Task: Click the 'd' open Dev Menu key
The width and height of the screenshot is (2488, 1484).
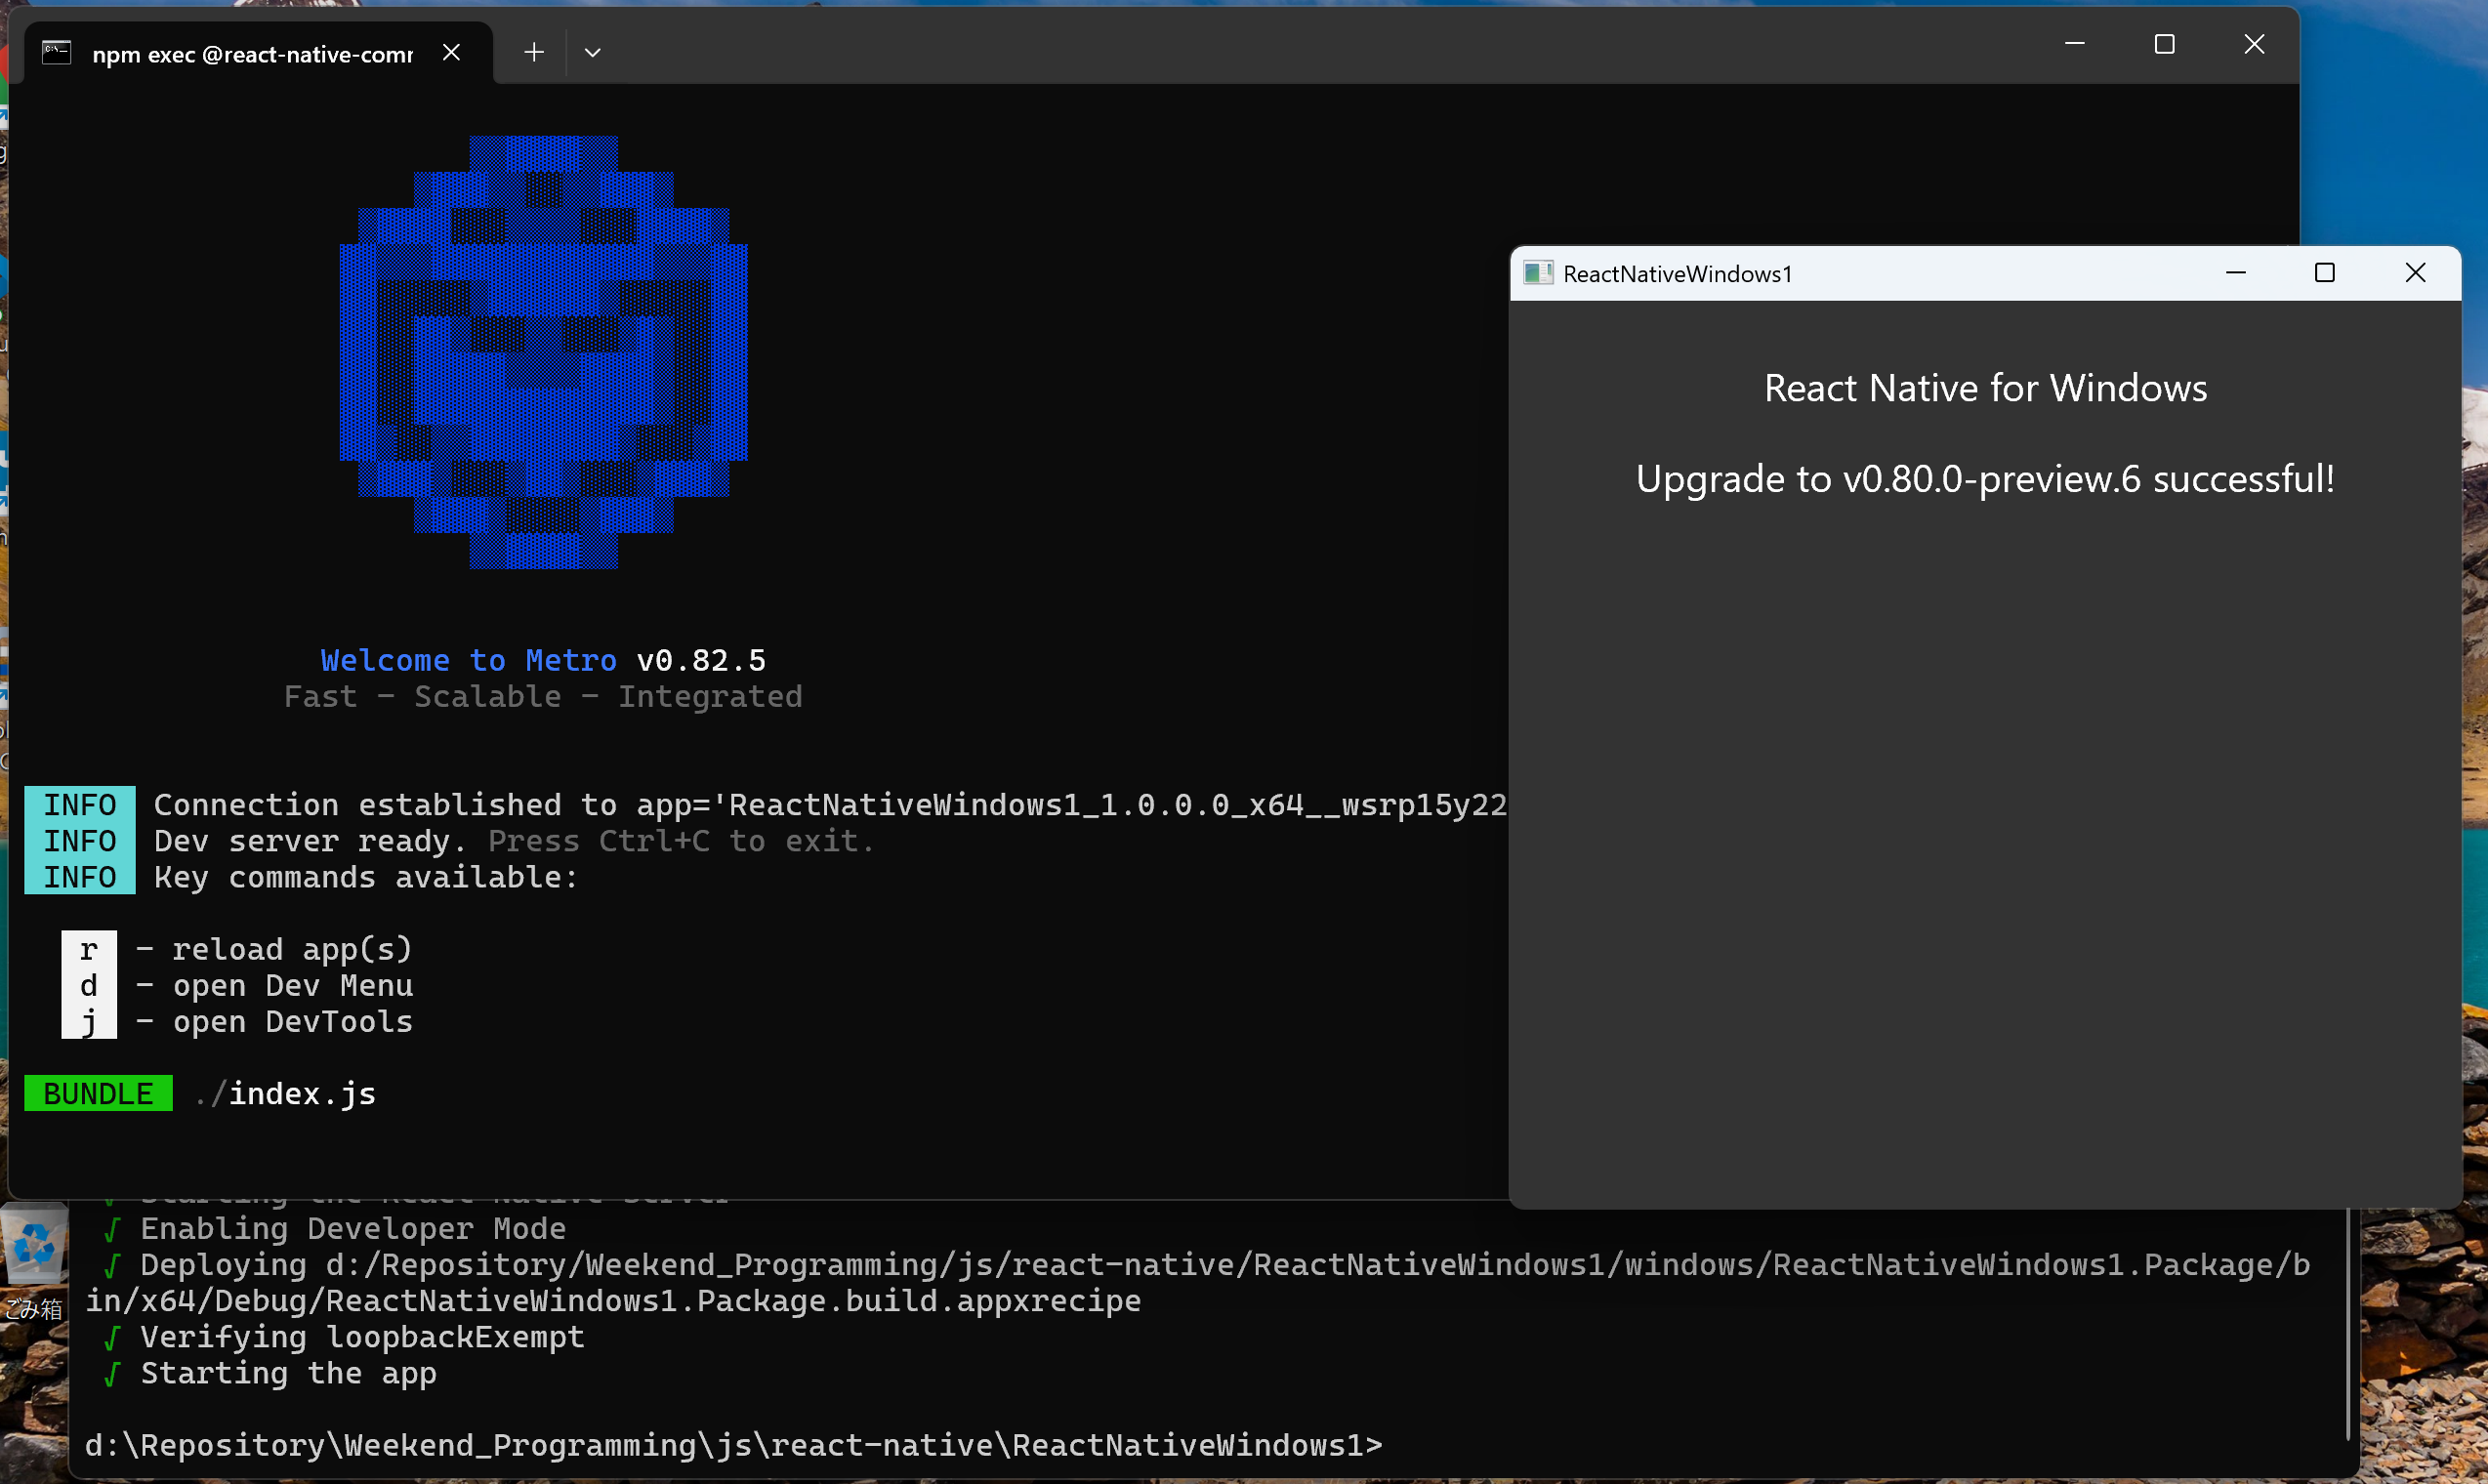Action: pyautogui.click(x=89, y=985)
